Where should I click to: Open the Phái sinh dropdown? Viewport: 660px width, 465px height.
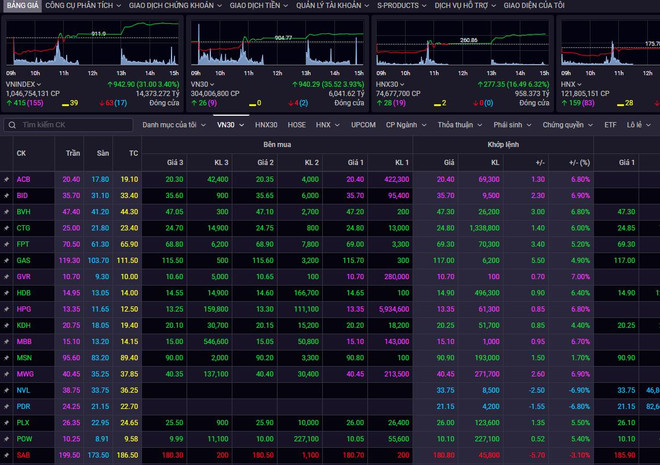point(513,125)
